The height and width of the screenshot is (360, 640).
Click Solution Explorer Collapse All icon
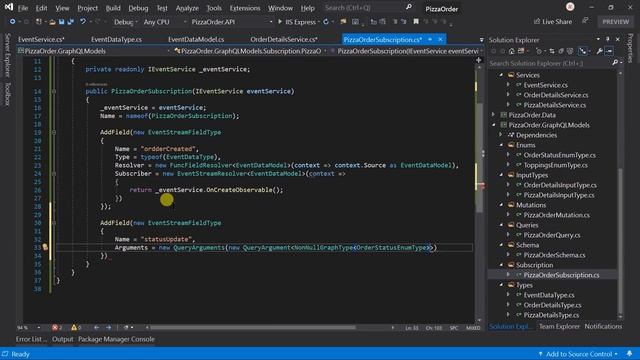tap(561, 51)
